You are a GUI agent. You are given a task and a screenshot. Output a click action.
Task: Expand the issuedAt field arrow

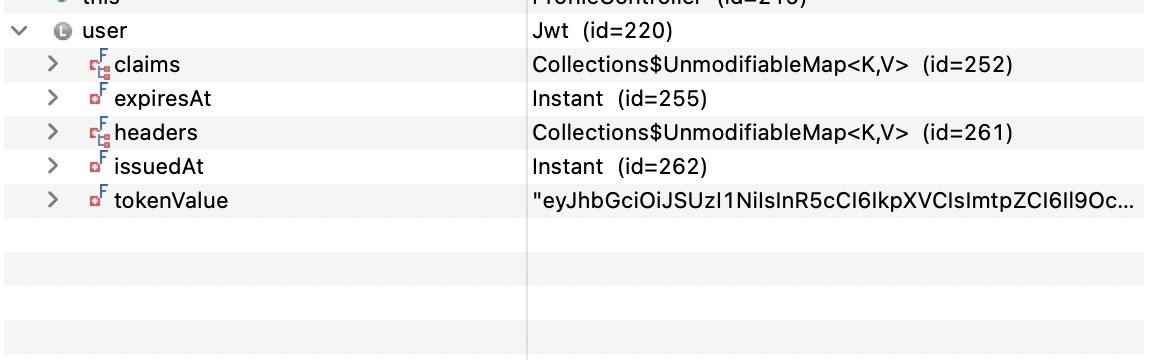tap(53, 166)
